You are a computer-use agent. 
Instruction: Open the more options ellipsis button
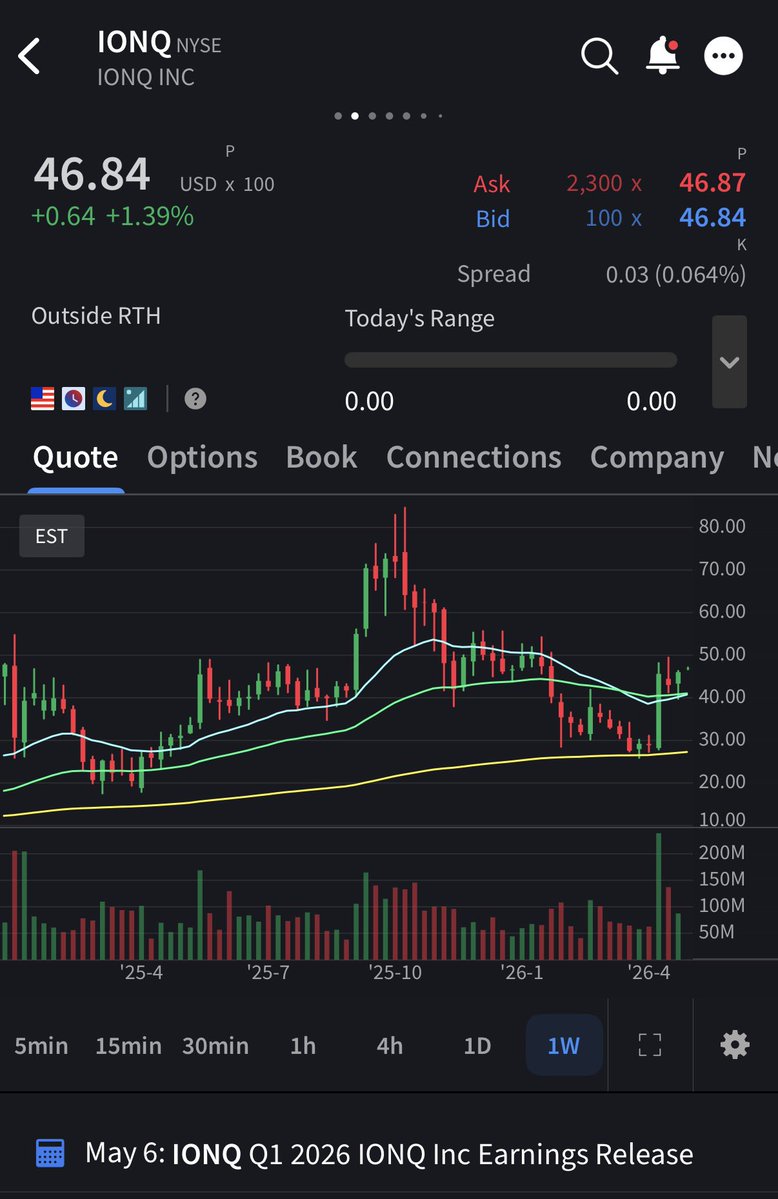[x=723, y=56]
